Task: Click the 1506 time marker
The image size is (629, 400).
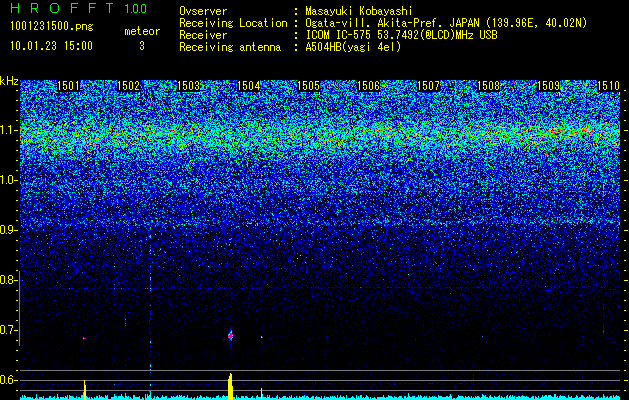Action: (x=369, y=86)
